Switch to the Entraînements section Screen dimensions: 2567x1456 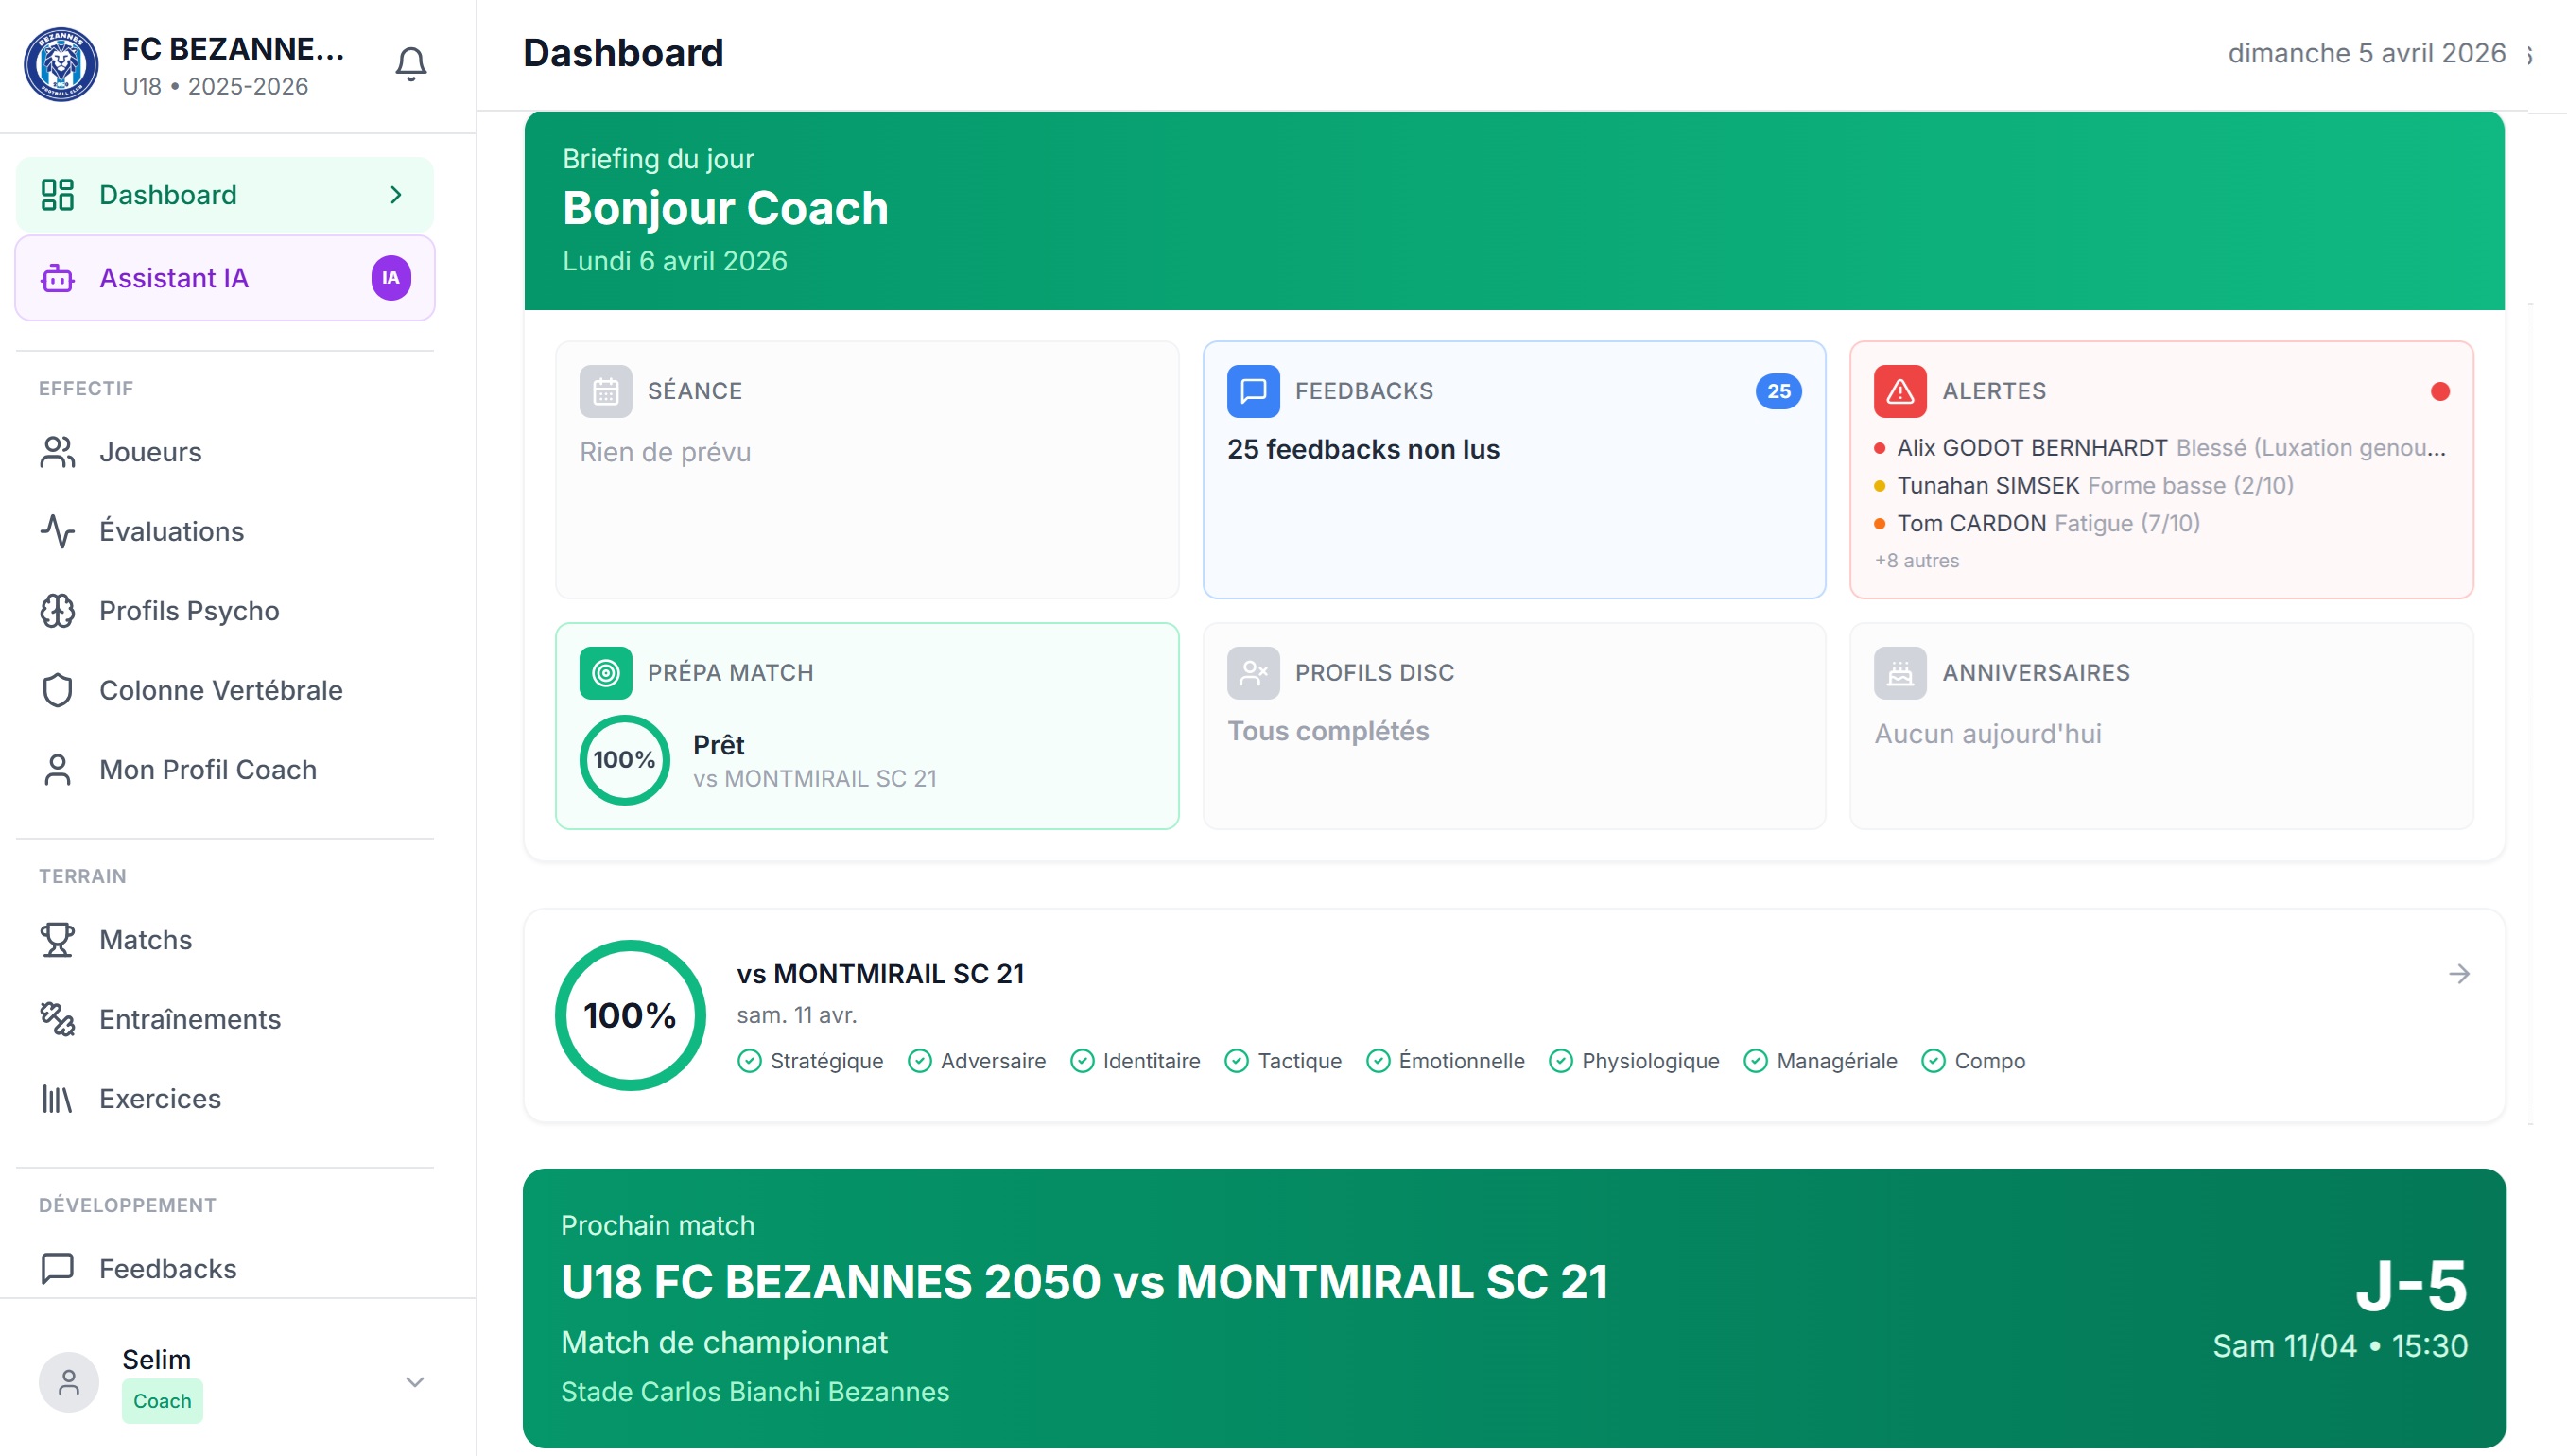click(190, 1019)
